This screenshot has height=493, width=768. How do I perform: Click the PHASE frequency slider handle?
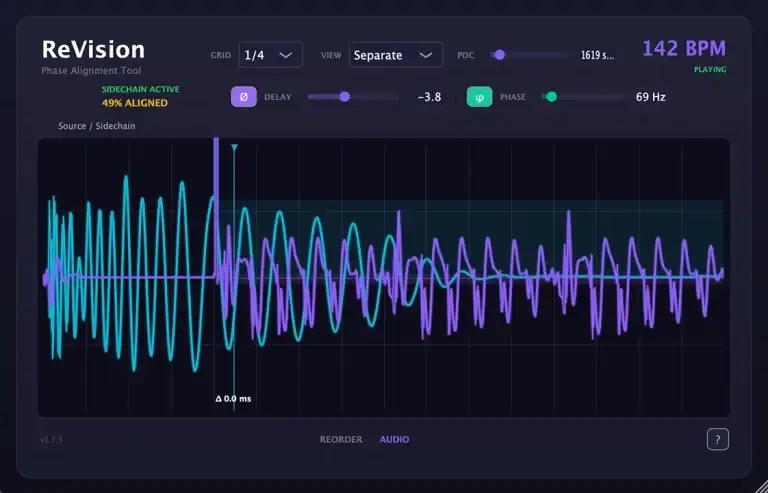pyautogui.click(x=552, y=96)
